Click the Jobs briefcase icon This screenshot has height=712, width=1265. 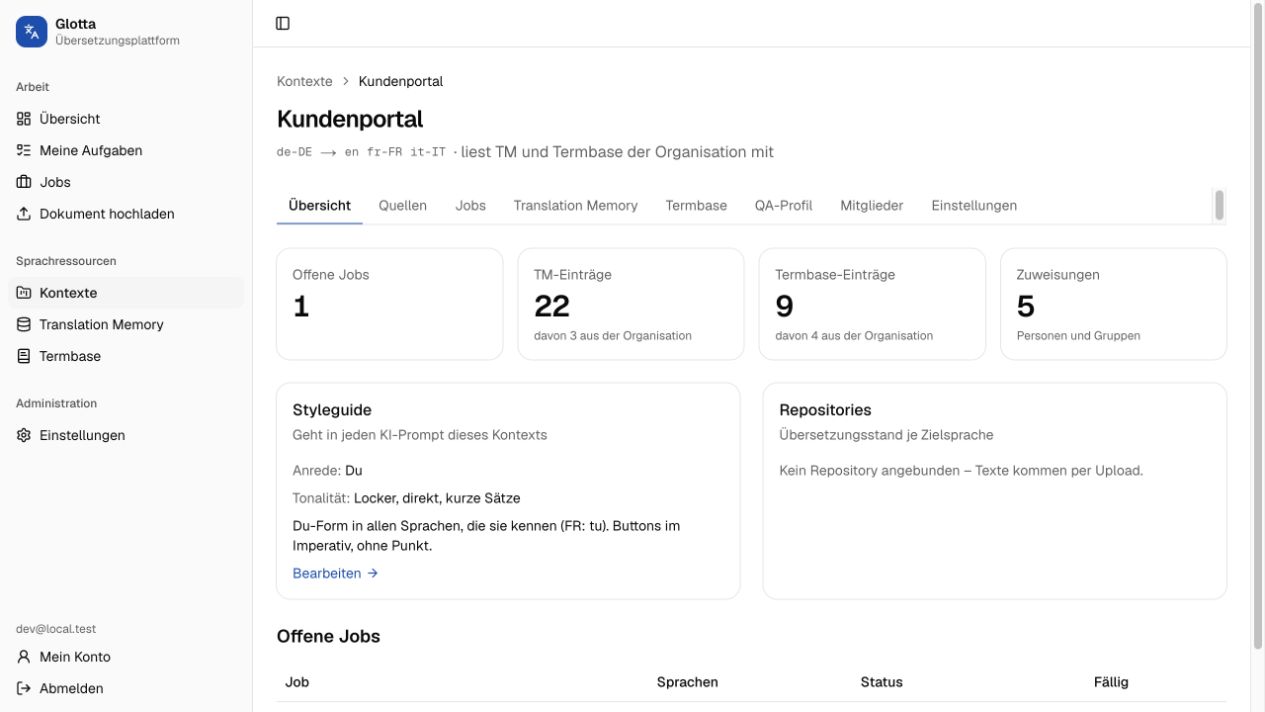[24, 182]
